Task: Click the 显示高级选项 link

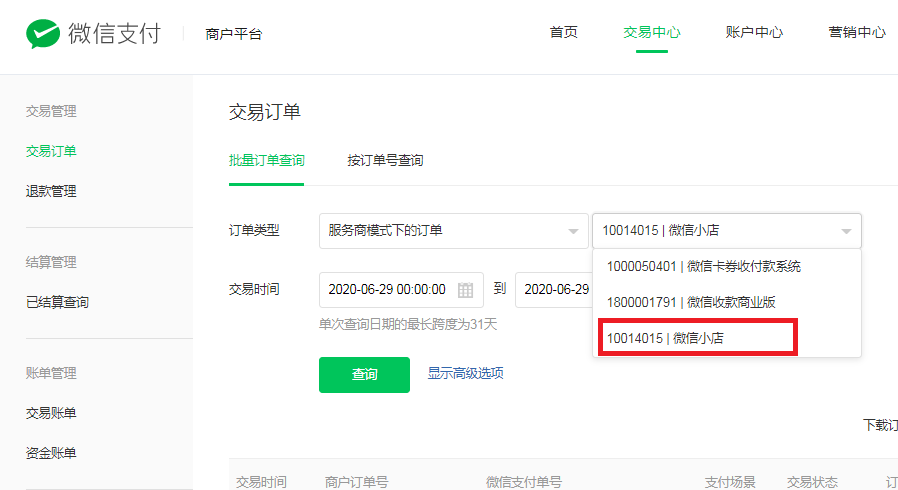Action: tap(466, 373)
